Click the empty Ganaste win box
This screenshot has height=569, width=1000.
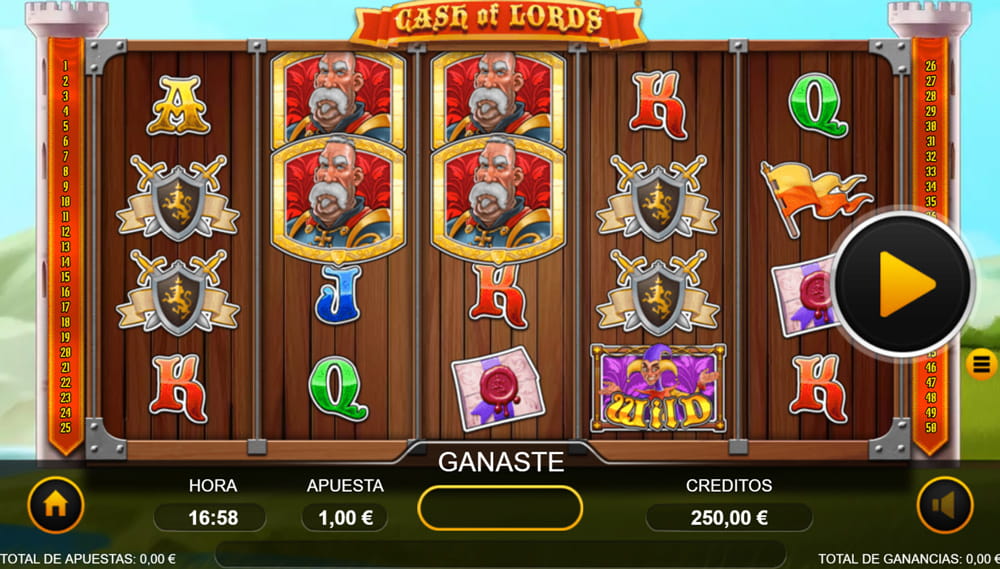500,508
